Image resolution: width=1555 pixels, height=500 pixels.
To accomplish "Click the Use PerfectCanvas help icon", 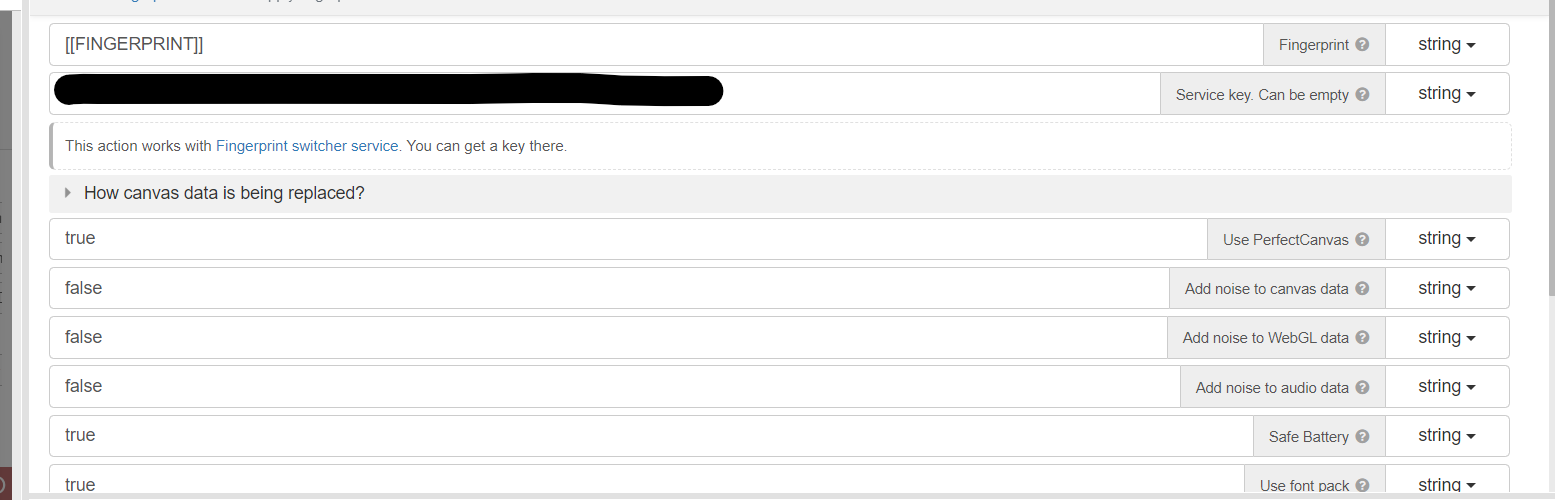I will point(1363,240).
